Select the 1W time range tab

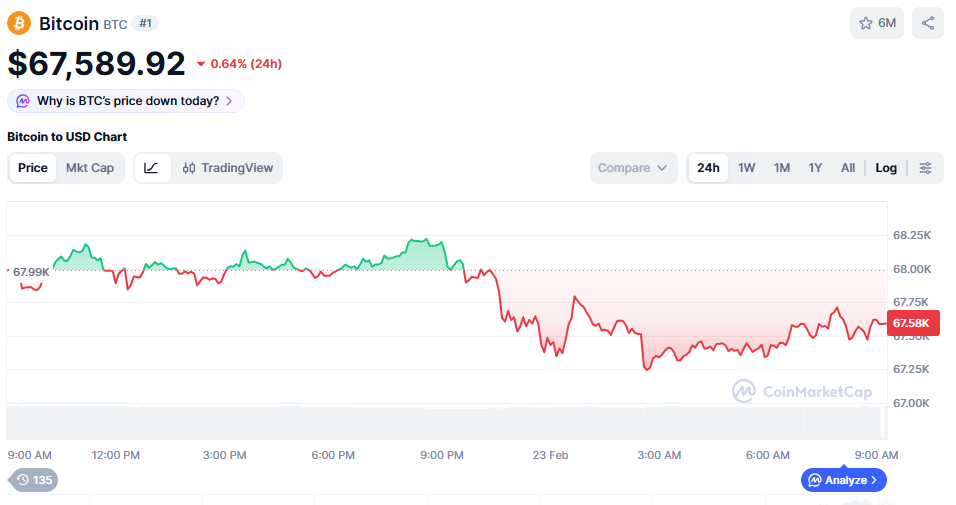746,168
